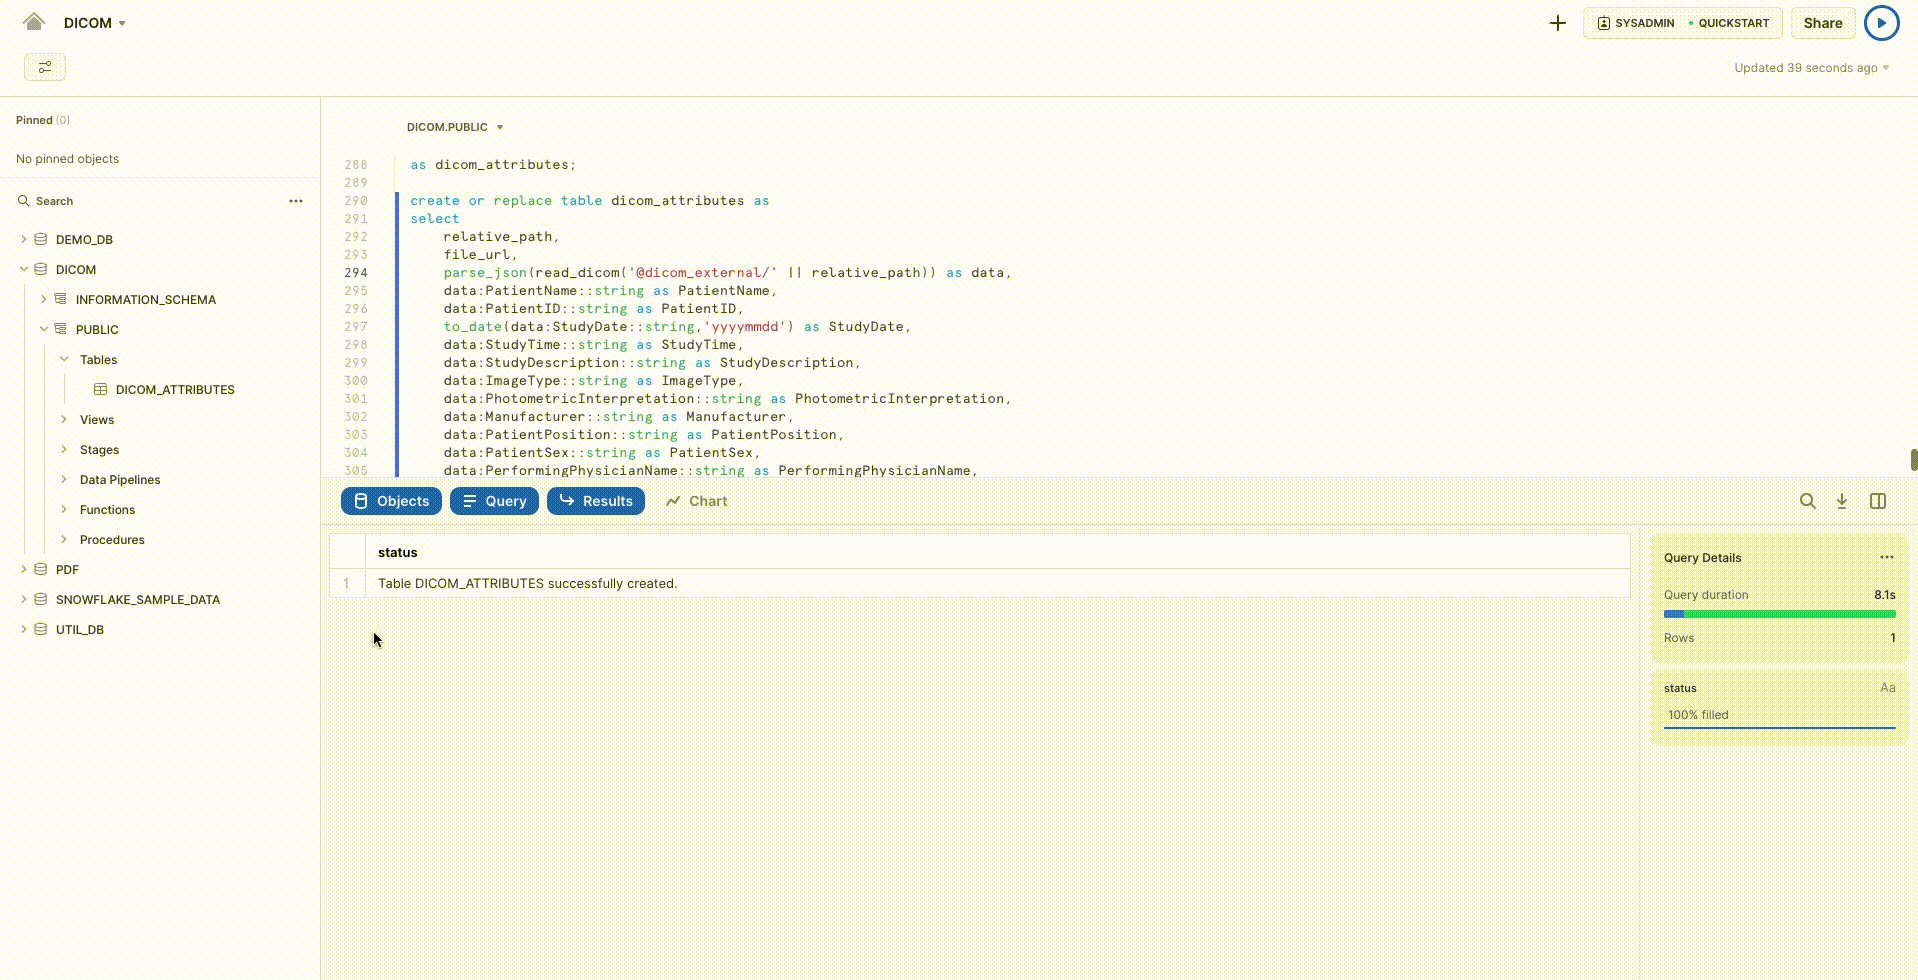1918x980 pixels.
Task: Select the DICOM_ATTRIBUTES table
Action: tap(175, 389)
